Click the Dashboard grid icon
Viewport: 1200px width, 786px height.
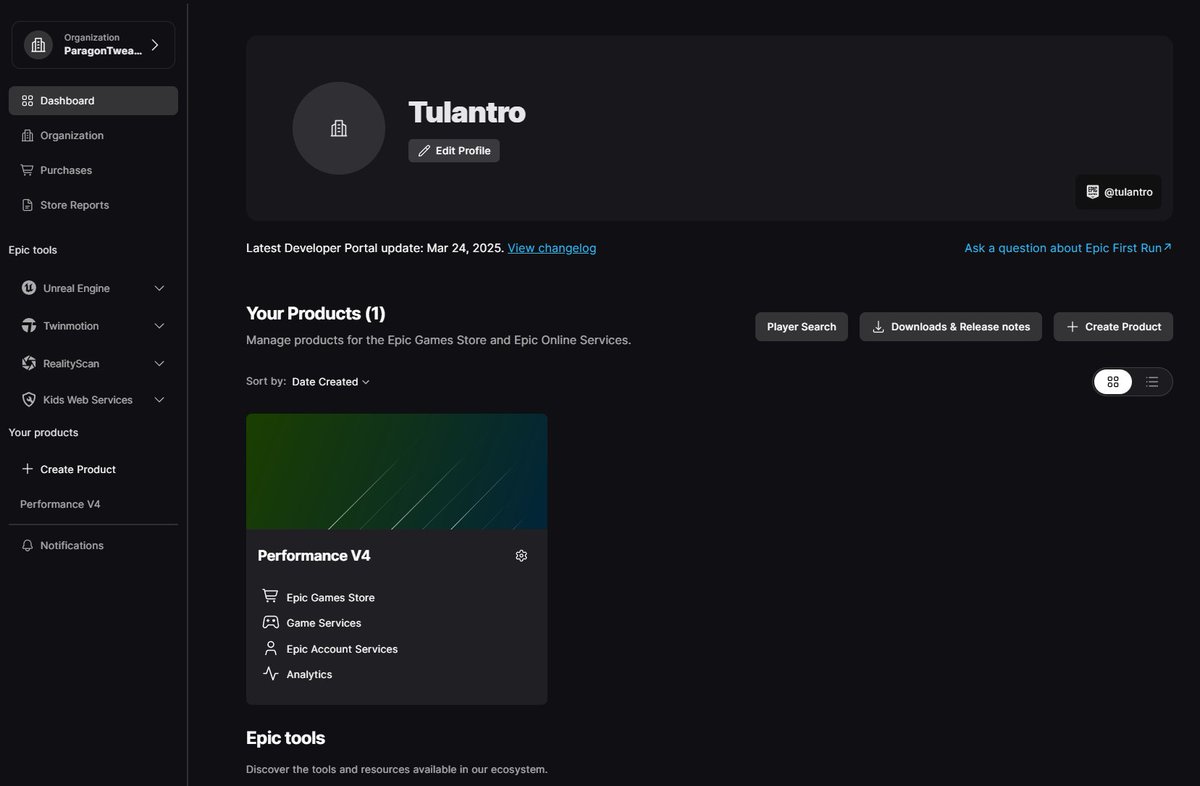point(27,101)
